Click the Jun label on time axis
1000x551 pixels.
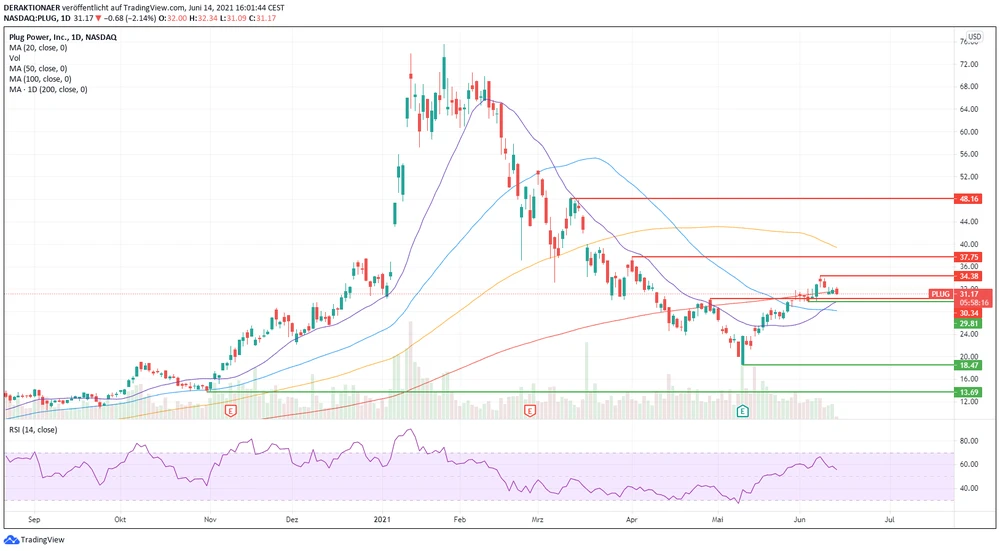800,520
